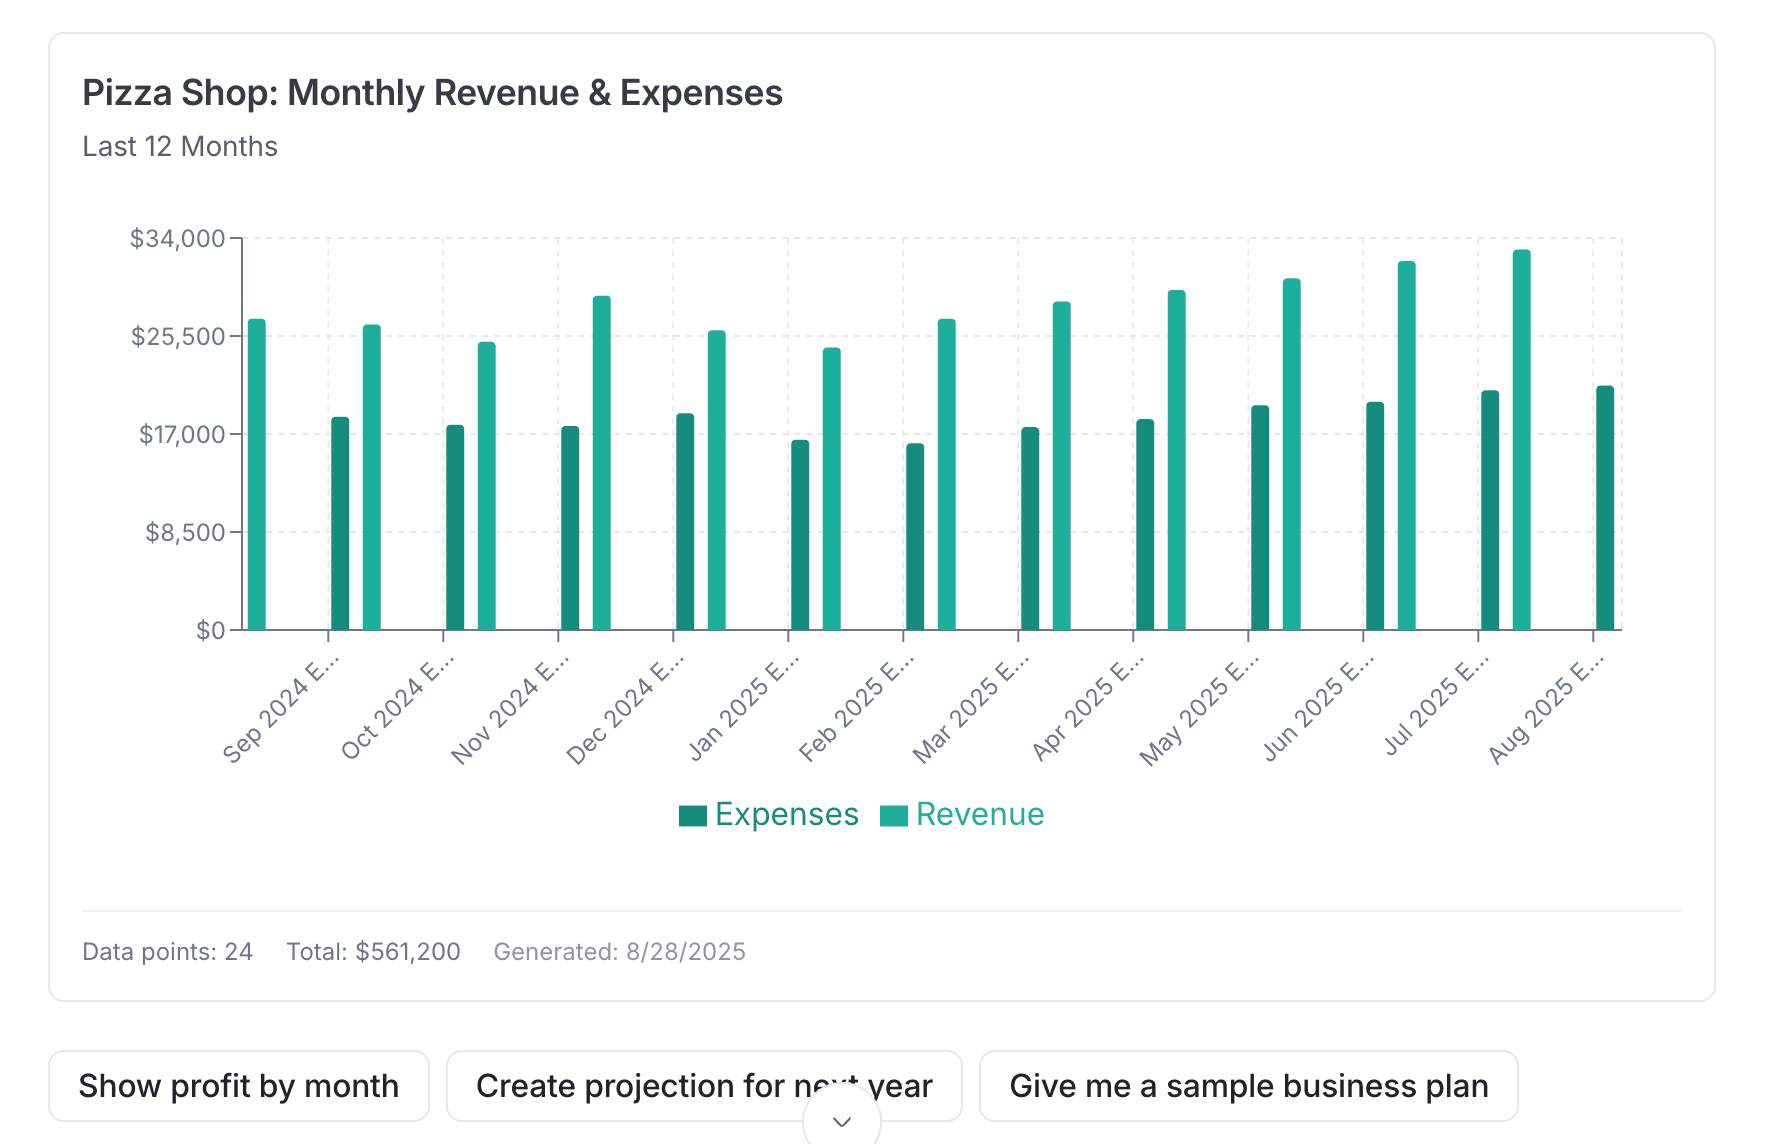
Task: Click the 'Total: $561,200' footer text
Action: (374, 951)
